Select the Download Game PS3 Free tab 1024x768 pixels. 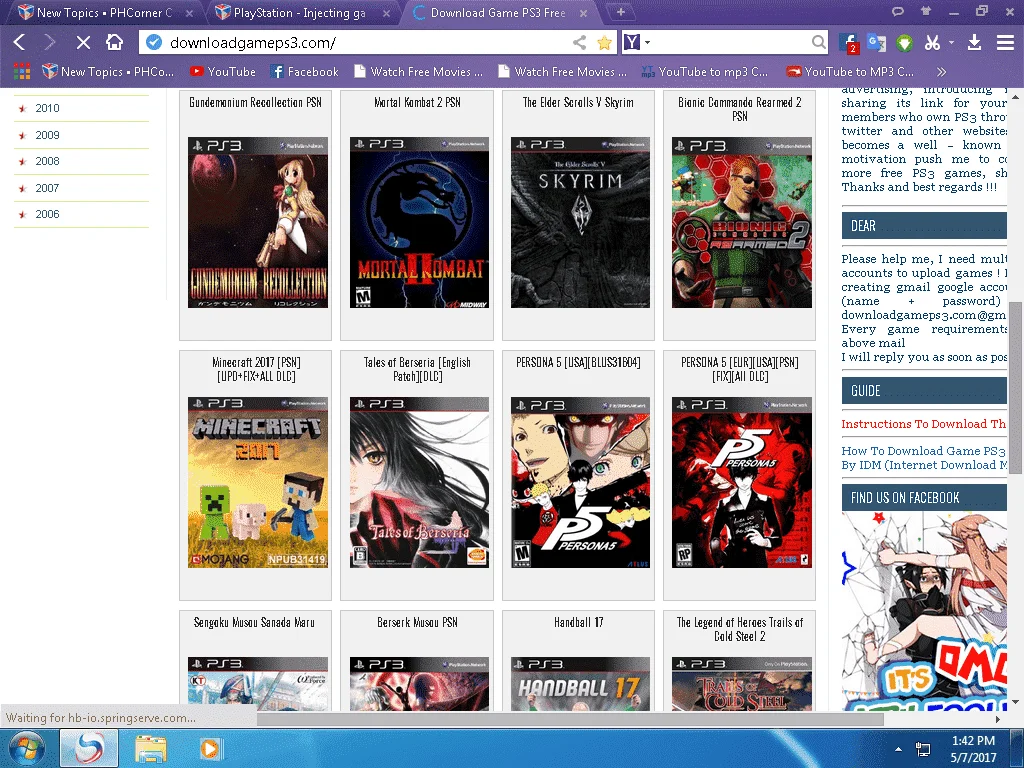pos(498,12)
